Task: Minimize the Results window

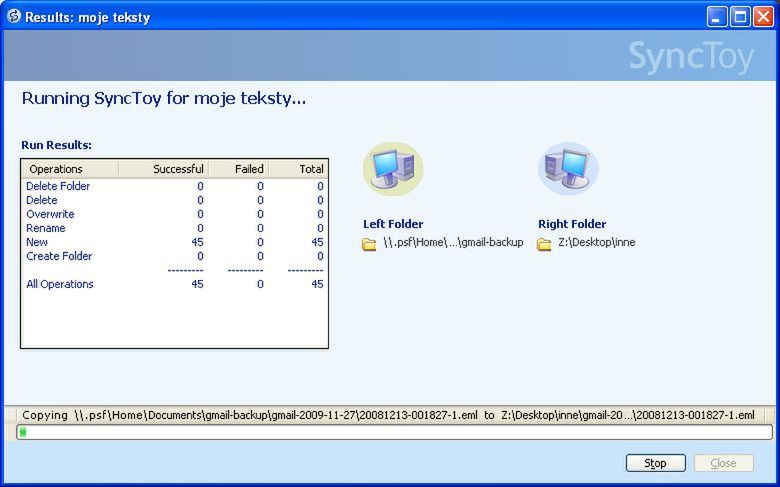Action: tap(717, 17)
